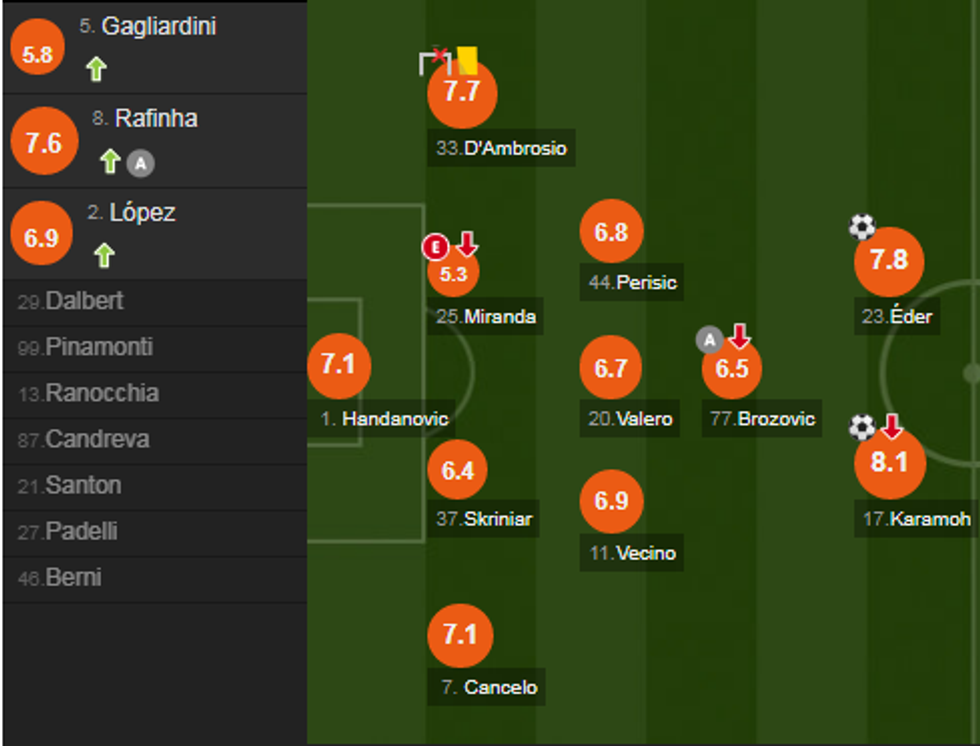Select Ranocchia from the substitutes list
980x746 pixels.
(x=87, y=393)
